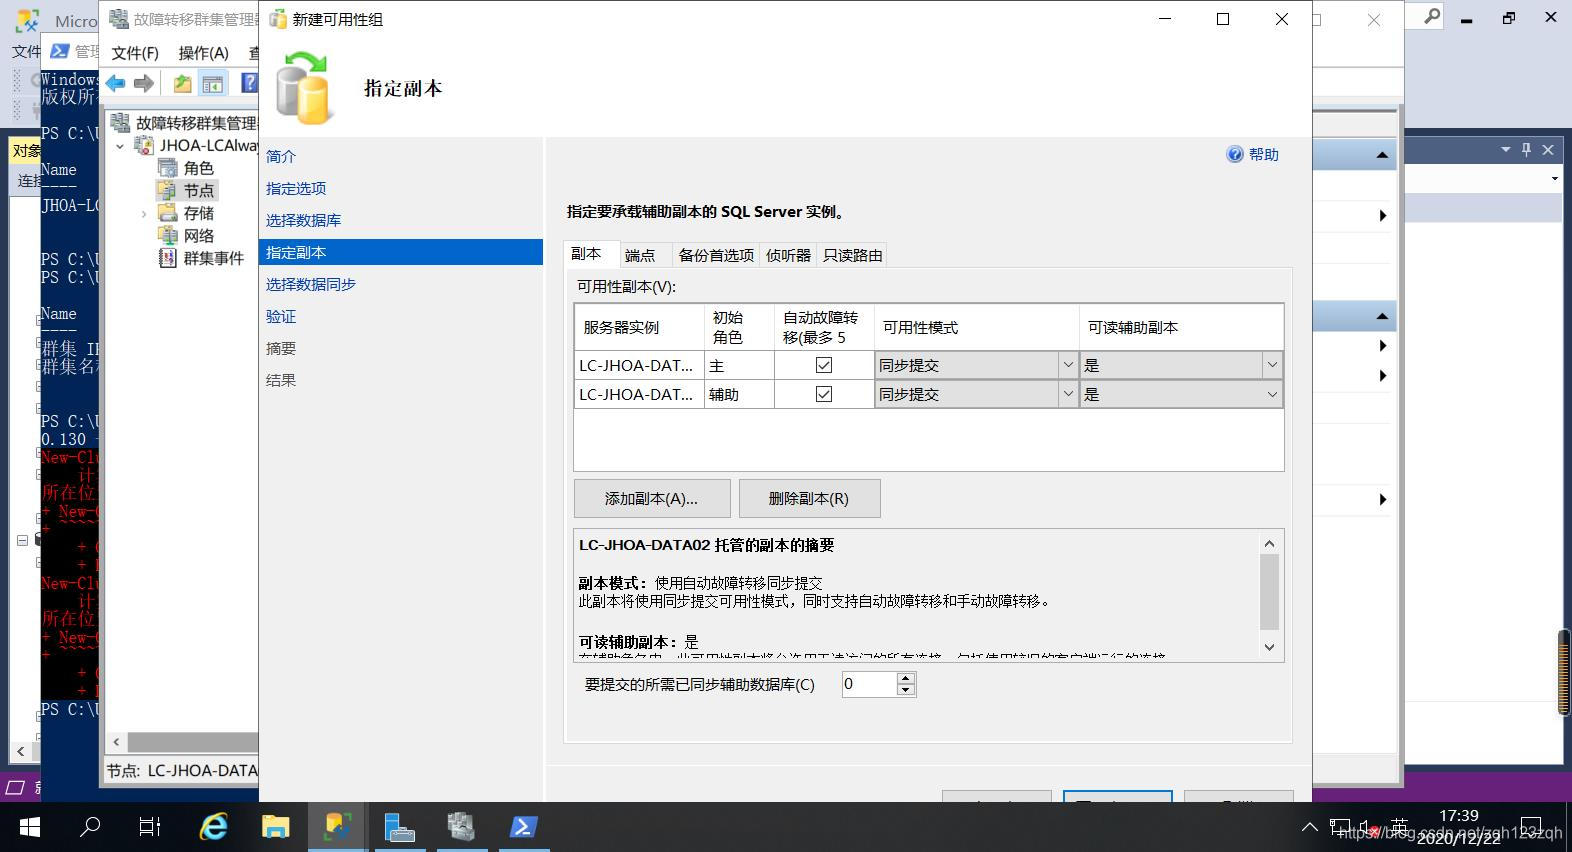Viewport: 1572px width, 852px height.
Task: Click 添加副本(A)... button
Action: point(652,498)
